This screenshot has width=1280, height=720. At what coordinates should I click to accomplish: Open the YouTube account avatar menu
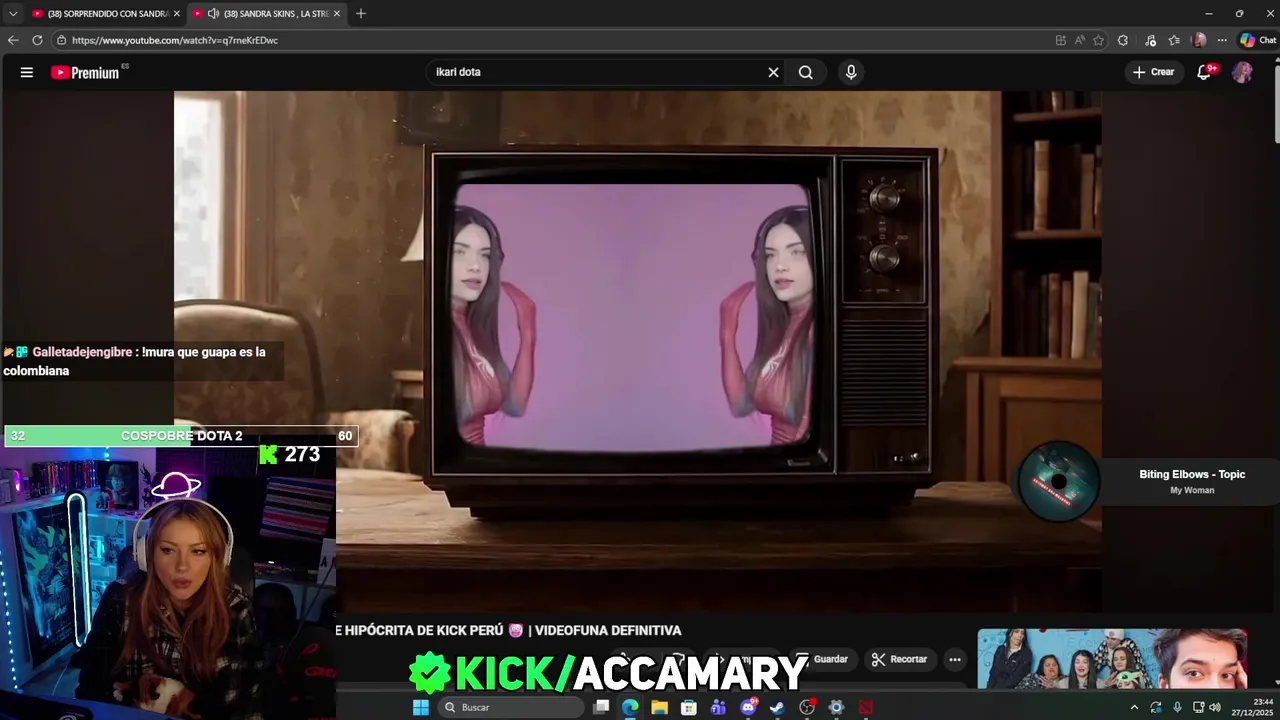[x=1242, y=72]
